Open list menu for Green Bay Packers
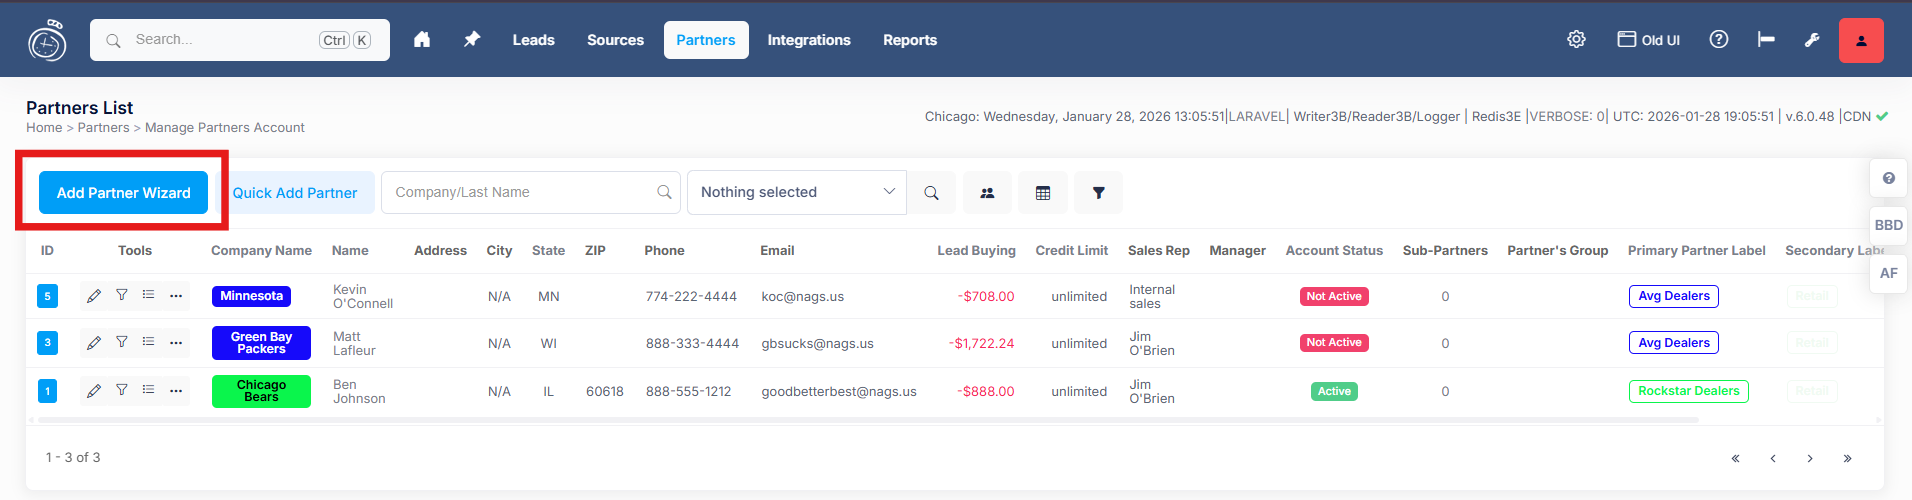The height and width of the screenshot is (500, 1912). pyautogui.click(x=148, y=342)
